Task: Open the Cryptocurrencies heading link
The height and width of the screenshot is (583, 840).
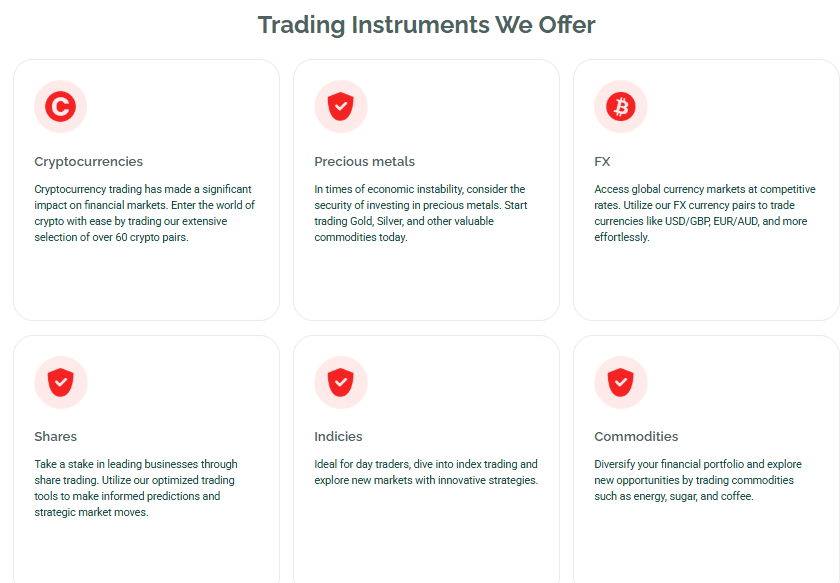Action: tap(89, 161)
